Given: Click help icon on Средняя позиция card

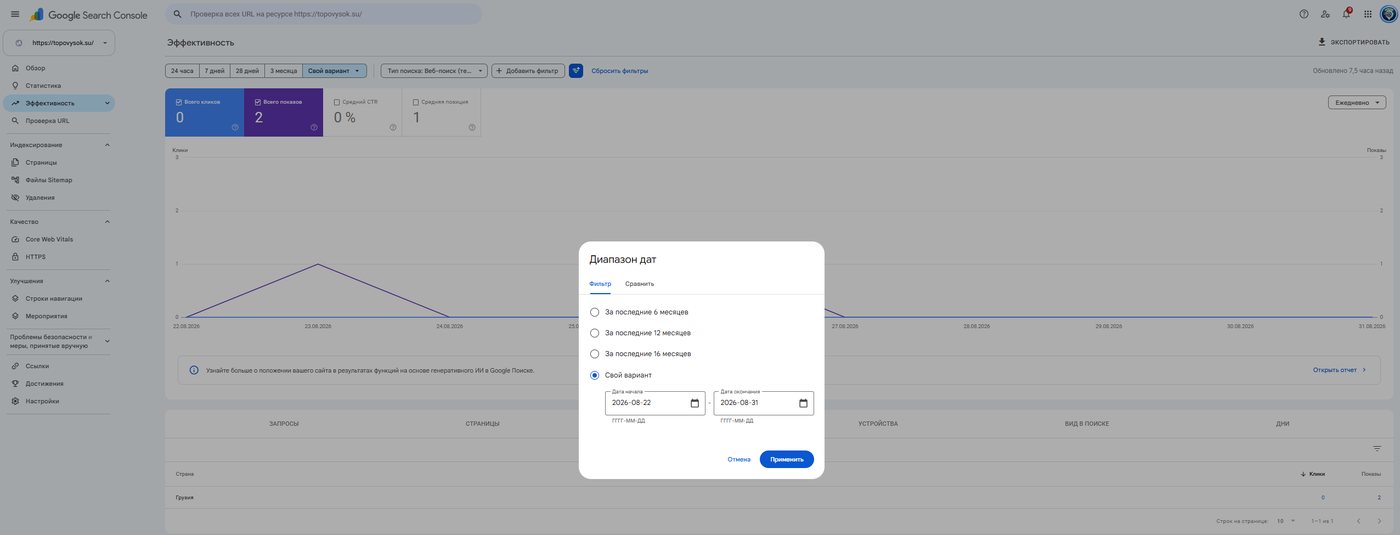Looking at the screenshot, I should point(472,127).
